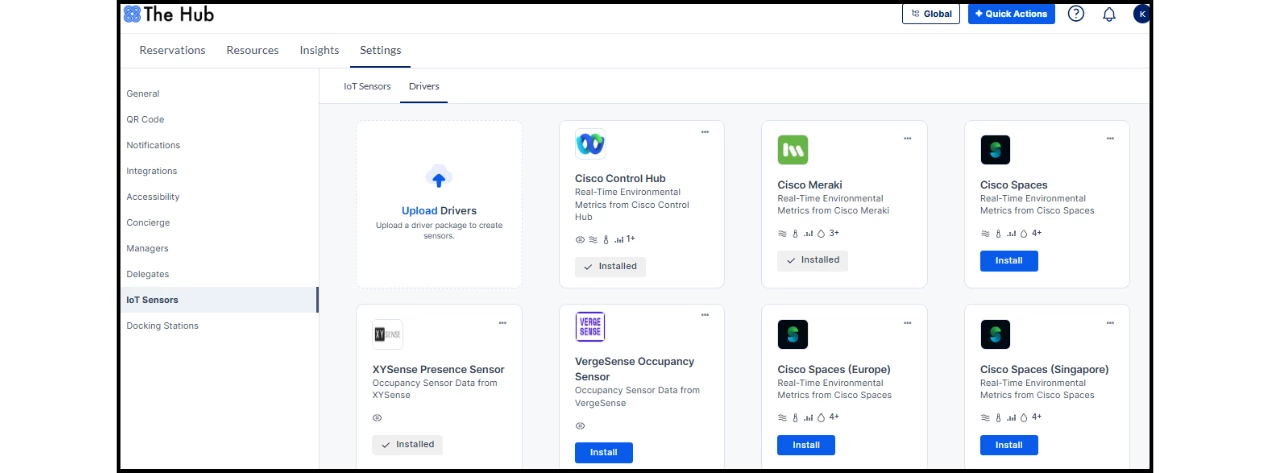
Task: Install the Cisco Spaces (Singapore) driver
Action: click(1009, 445)
